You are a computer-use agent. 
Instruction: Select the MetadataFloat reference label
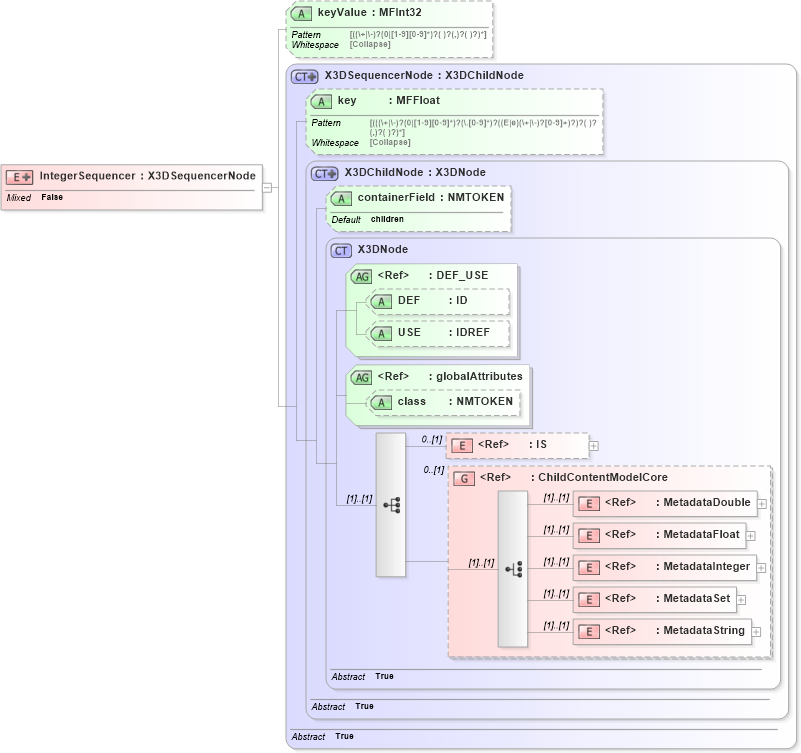(672, 534)
